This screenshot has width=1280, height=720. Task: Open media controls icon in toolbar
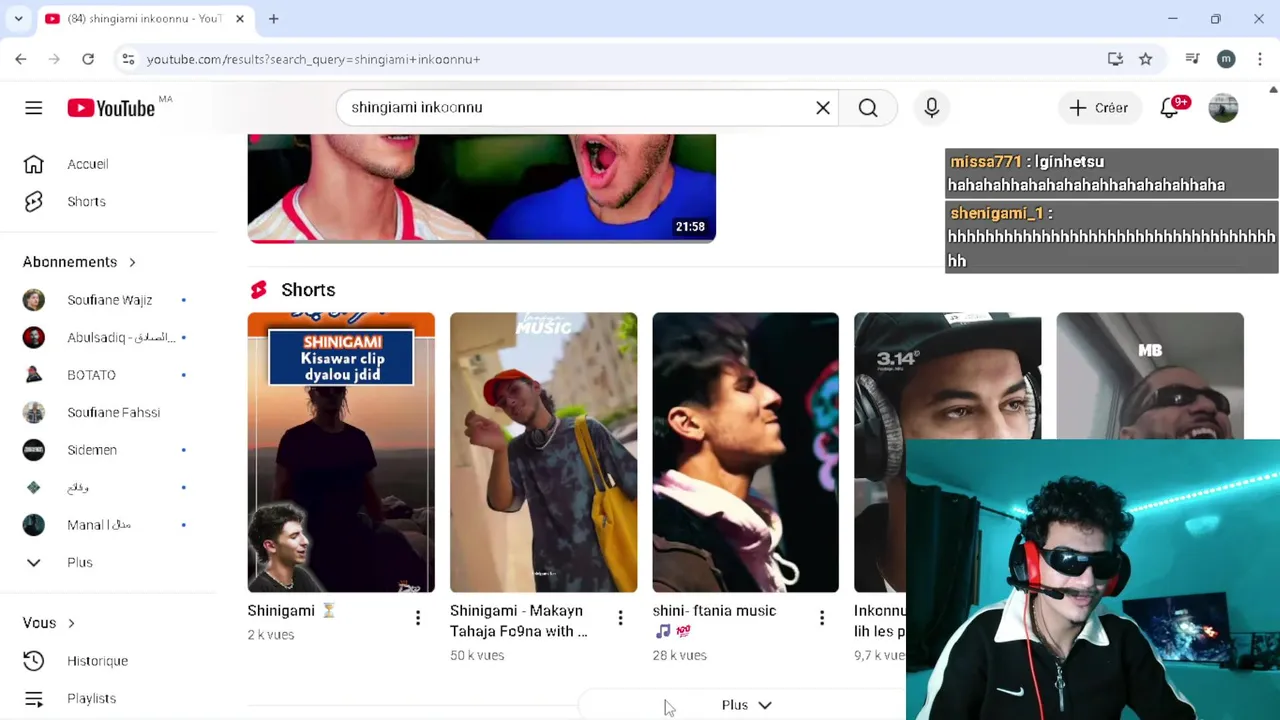click(1192, 59)
